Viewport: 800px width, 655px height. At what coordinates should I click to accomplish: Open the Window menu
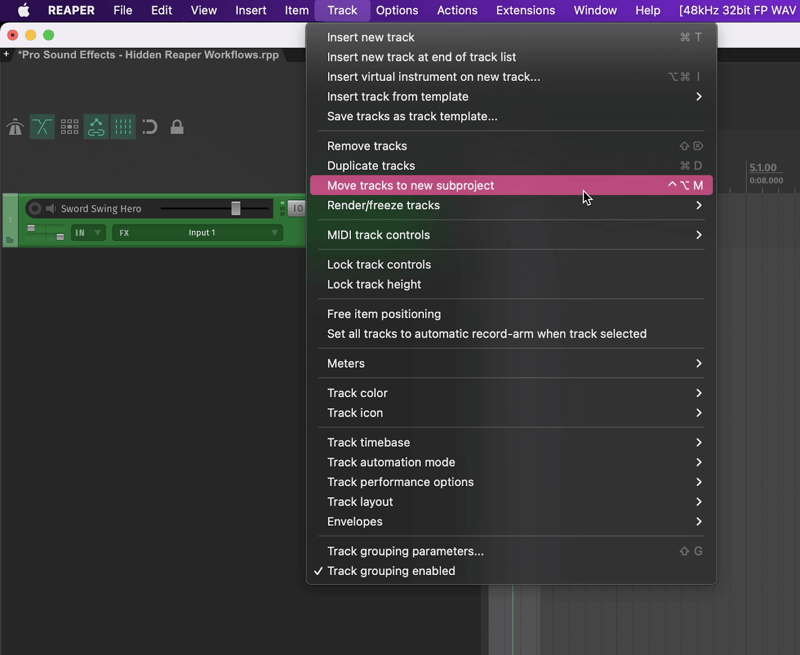click(595, 10)
